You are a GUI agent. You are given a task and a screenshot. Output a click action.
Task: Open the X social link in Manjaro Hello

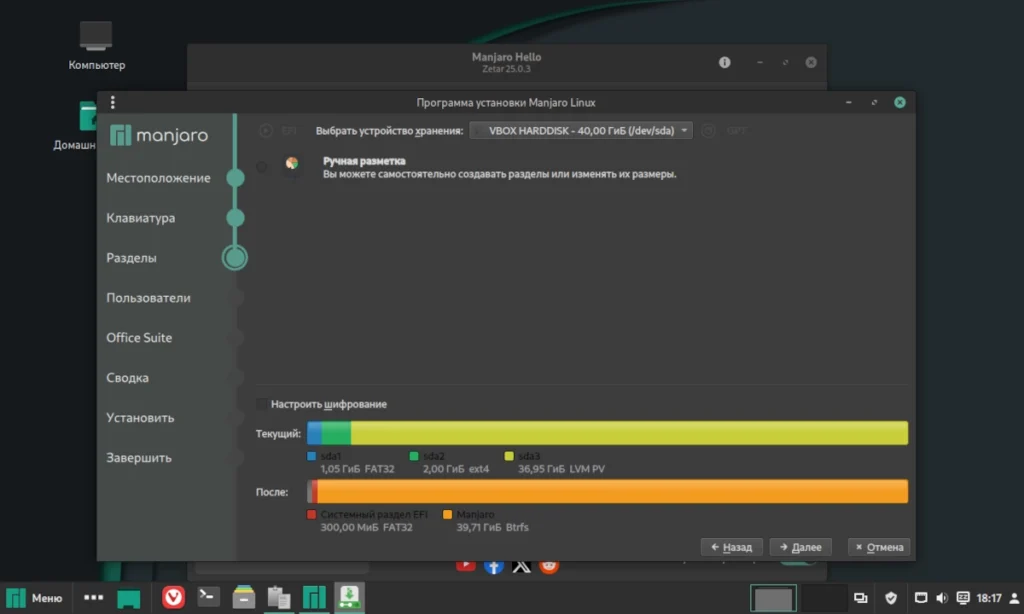coord(521,566)
